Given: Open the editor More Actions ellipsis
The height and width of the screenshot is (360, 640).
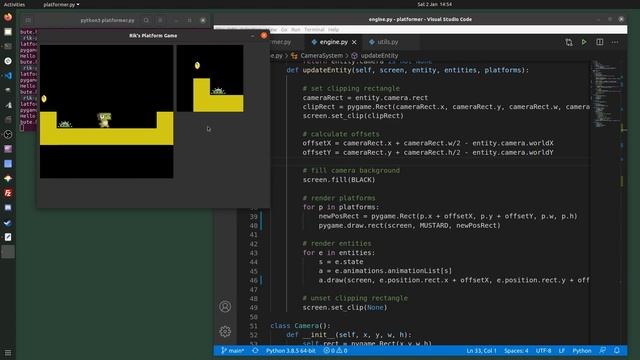Looking at the screenshot, I should pos(615,42).
